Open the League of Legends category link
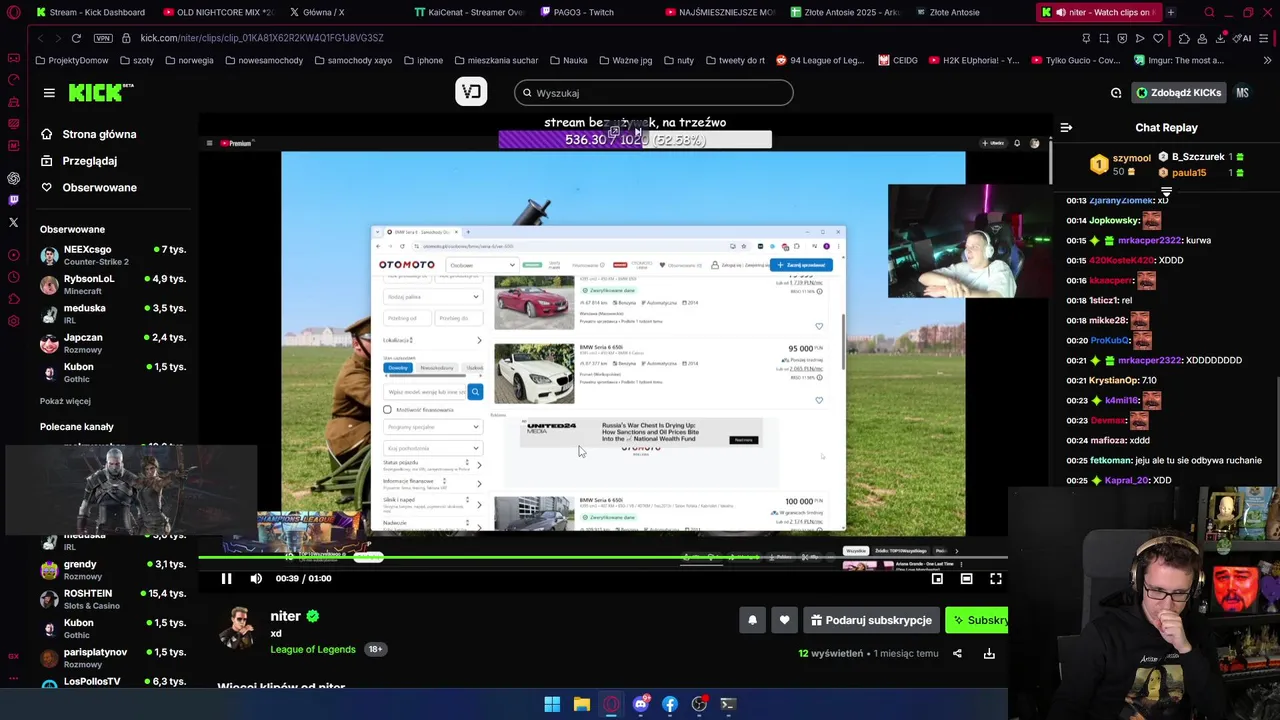This screenshot has height=720, width=1280. pos(313,650)
